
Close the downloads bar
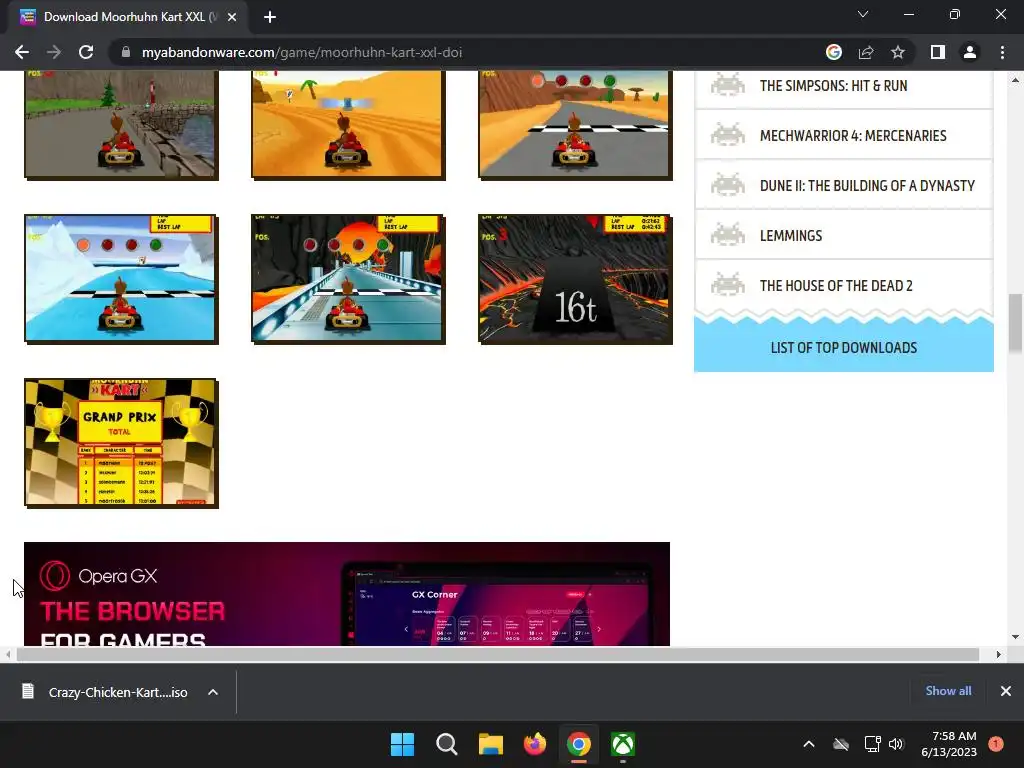[x=1006, y=691]
